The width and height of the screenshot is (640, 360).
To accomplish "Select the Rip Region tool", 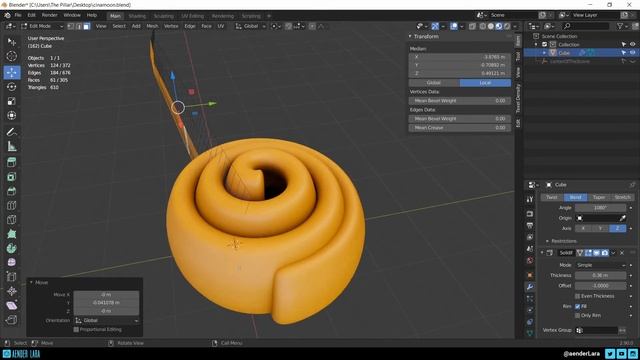I will (12, 320).
